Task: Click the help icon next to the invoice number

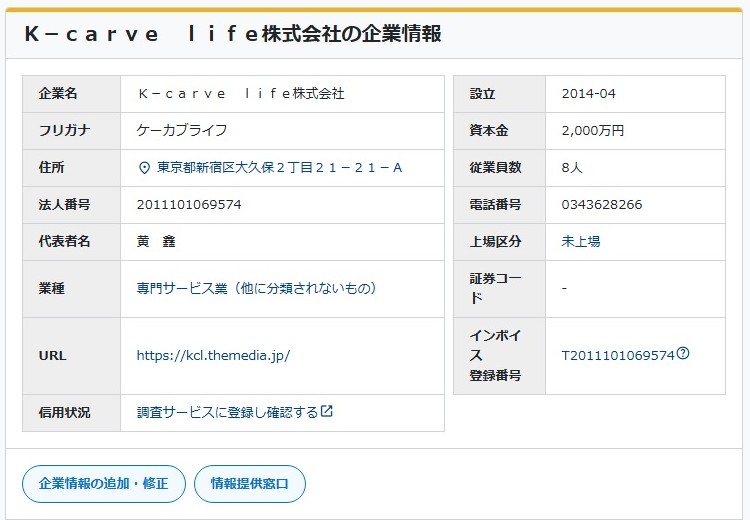Action: [x=683, y=354]
